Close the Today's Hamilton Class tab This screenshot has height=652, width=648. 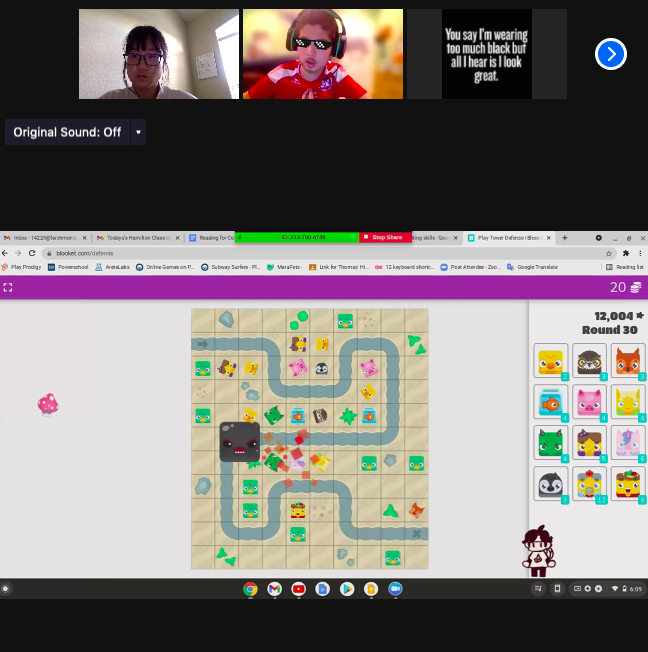(178, 238)
